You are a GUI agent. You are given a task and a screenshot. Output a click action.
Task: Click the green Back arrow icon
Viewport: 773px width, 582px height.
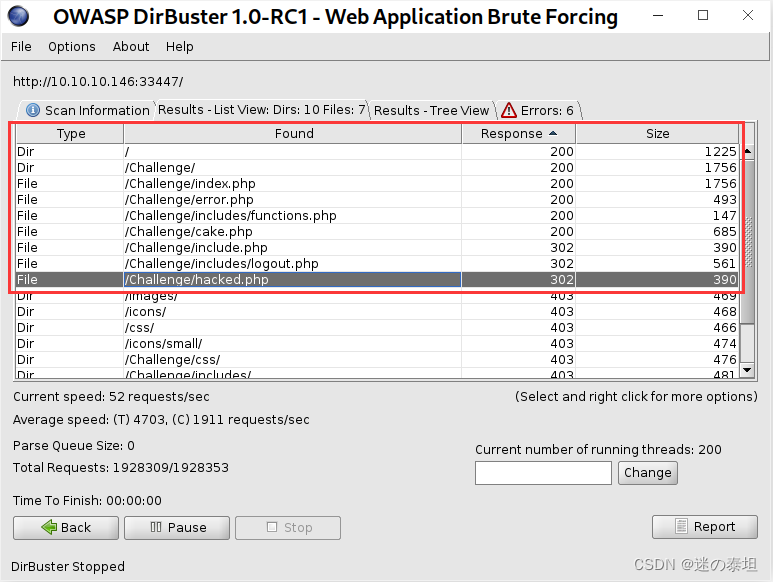click(x=49, y=527)
